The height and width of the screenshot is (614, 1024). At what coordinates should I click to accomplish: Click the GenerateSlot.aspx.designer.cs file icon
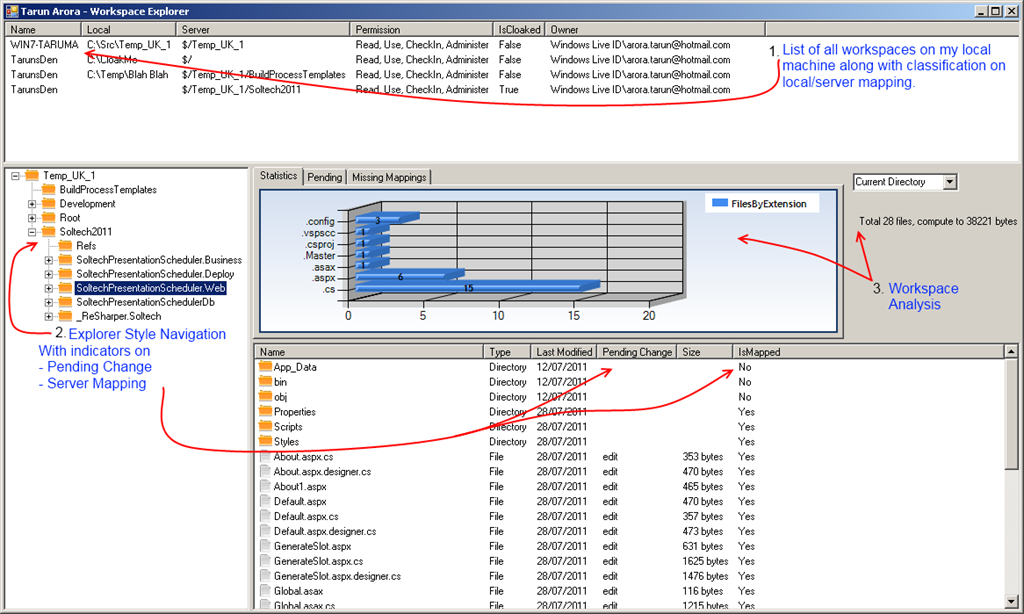(265, 576)
